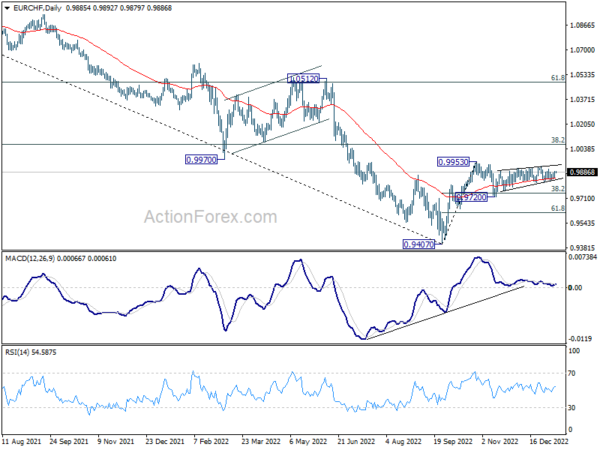Select the 0.99530 price label
600x450 pixels.
click(453, 162)
